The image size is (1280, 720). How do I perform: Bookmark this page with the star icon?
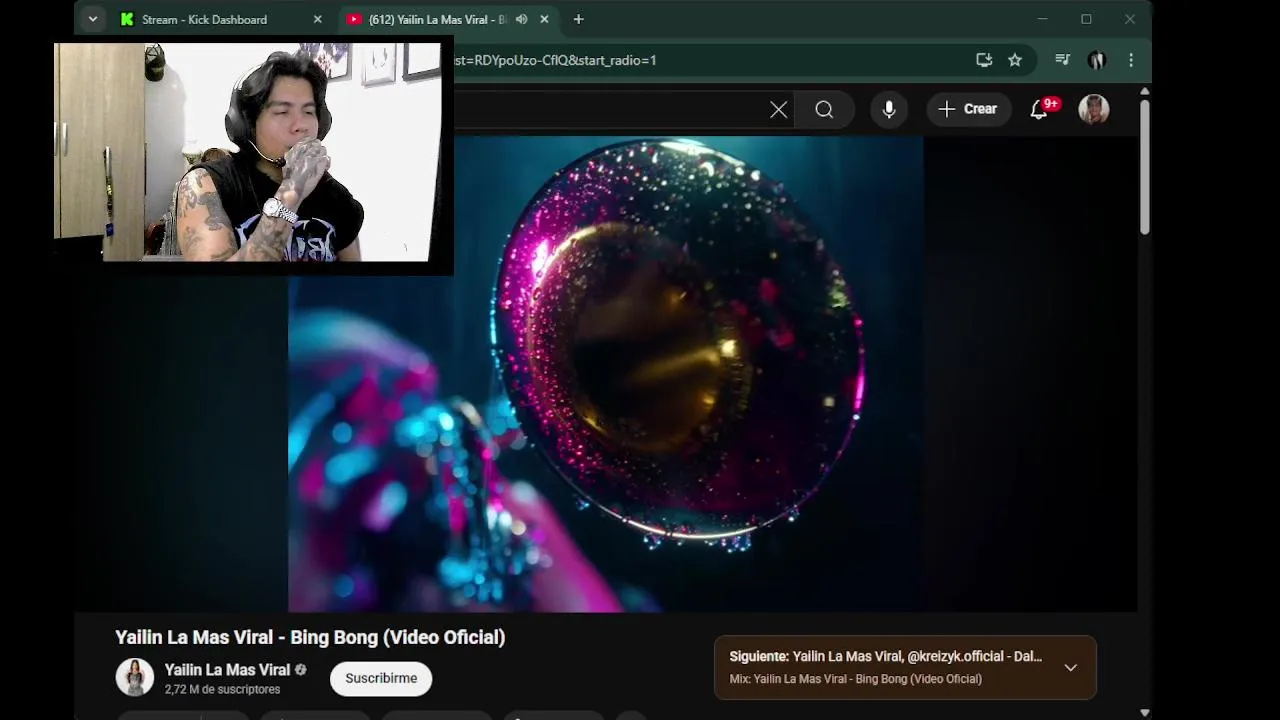(x=1015, y=60)
